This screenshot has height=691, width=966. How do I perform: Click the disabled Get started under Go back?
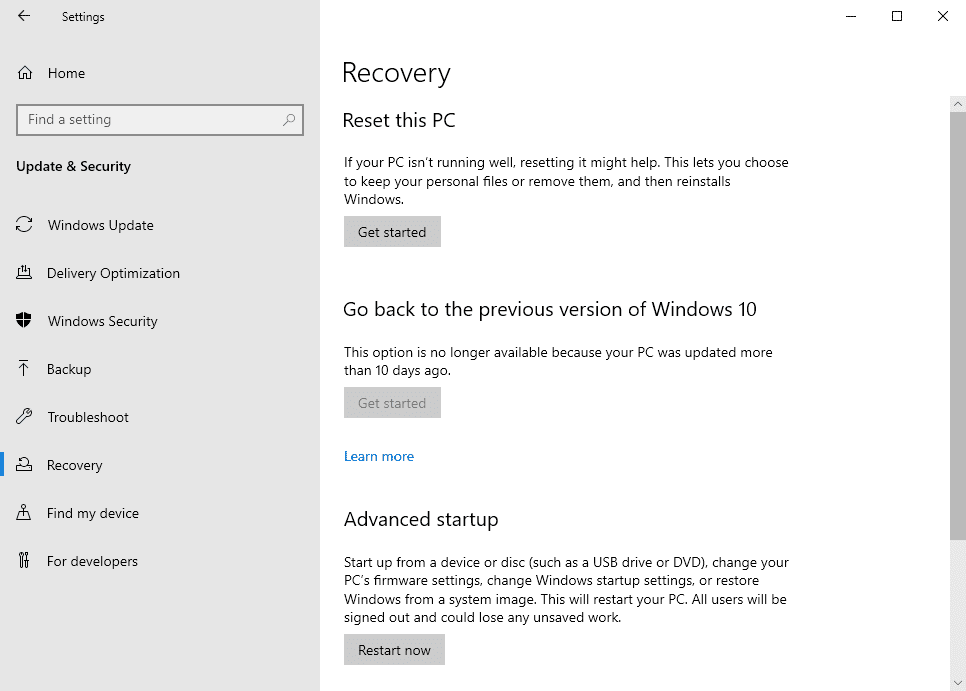392,403
